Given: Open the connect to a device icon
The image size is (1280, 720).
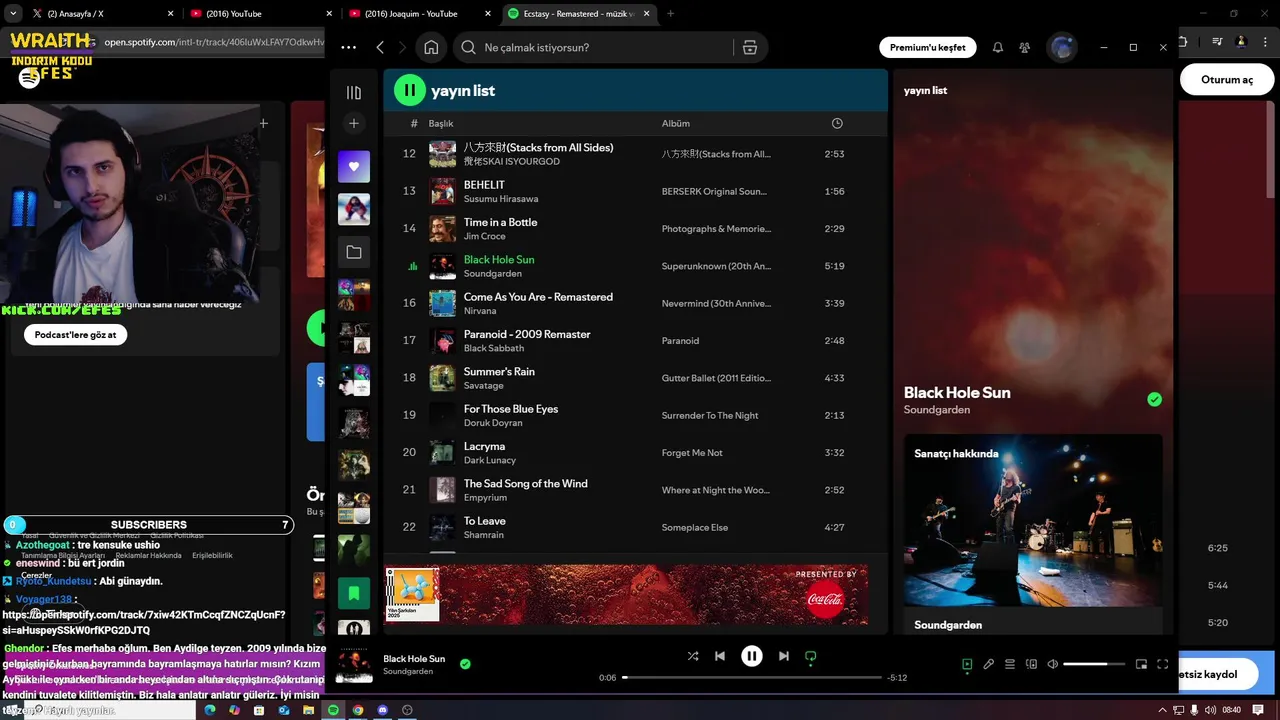Looking at the screenshot, I should pos(1032,664).
